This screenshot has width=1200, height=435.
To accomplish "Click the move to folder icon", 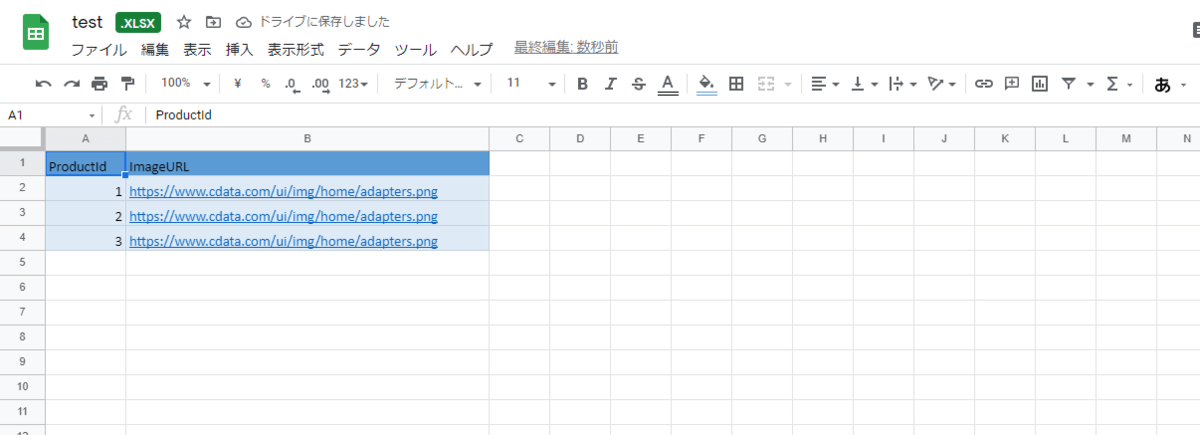I will [213, 22].
